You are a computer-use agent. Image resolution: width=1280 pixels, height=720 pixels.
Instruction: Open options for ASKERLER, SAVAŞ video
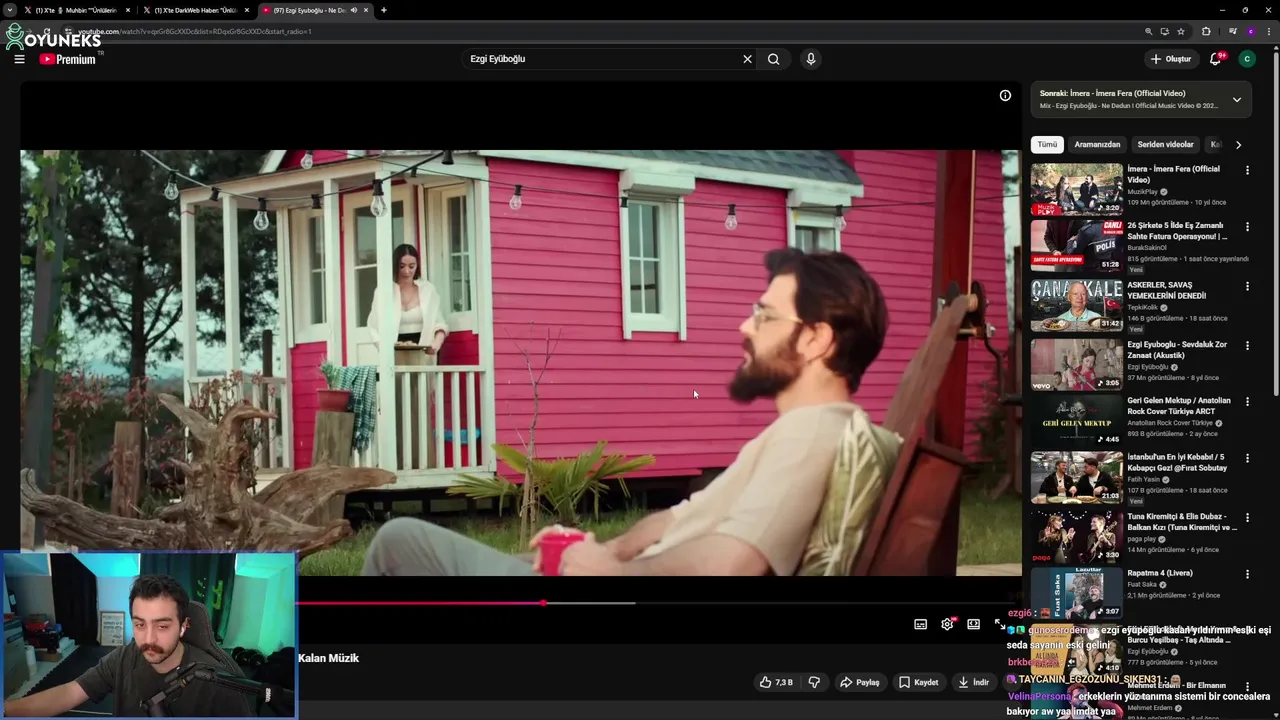1247,286
